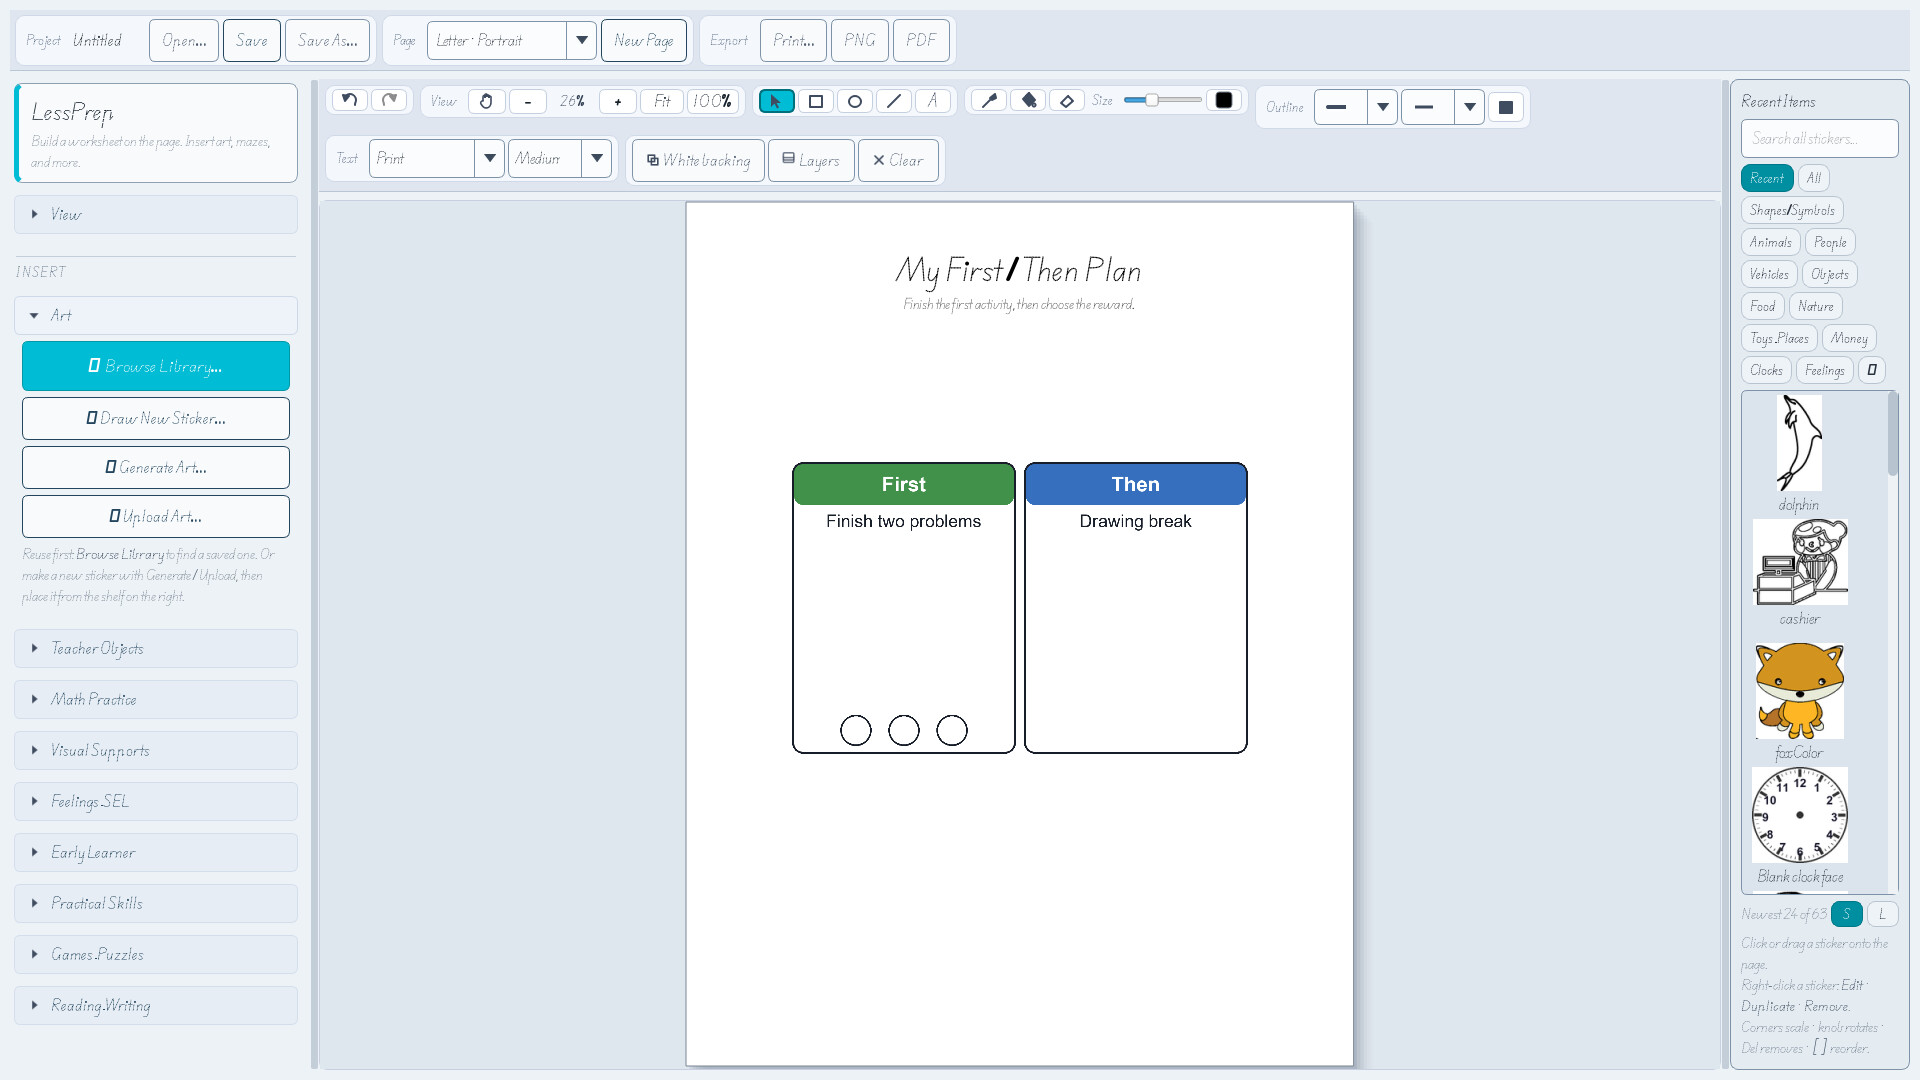Expand the Teacher Objects section
The image size is (1920, 1080).
156,649
